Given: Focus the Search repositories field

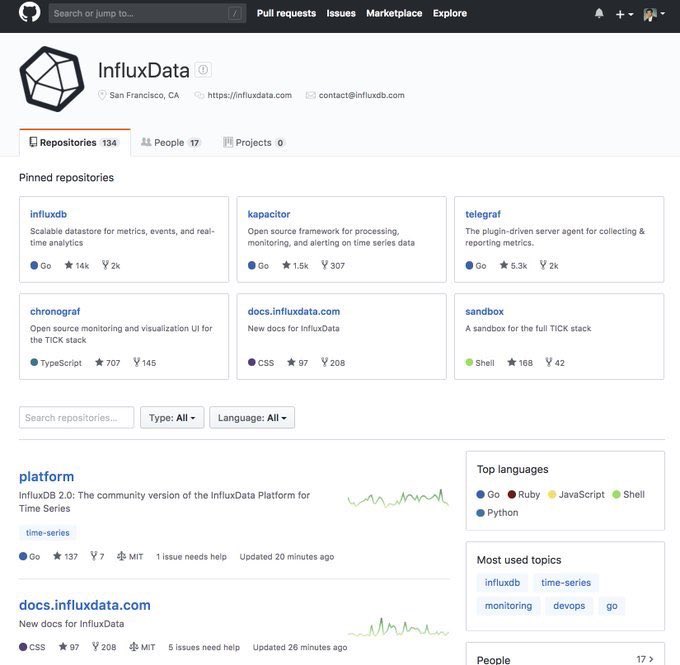Looking at the screenshot, I should tap(76, 417).
